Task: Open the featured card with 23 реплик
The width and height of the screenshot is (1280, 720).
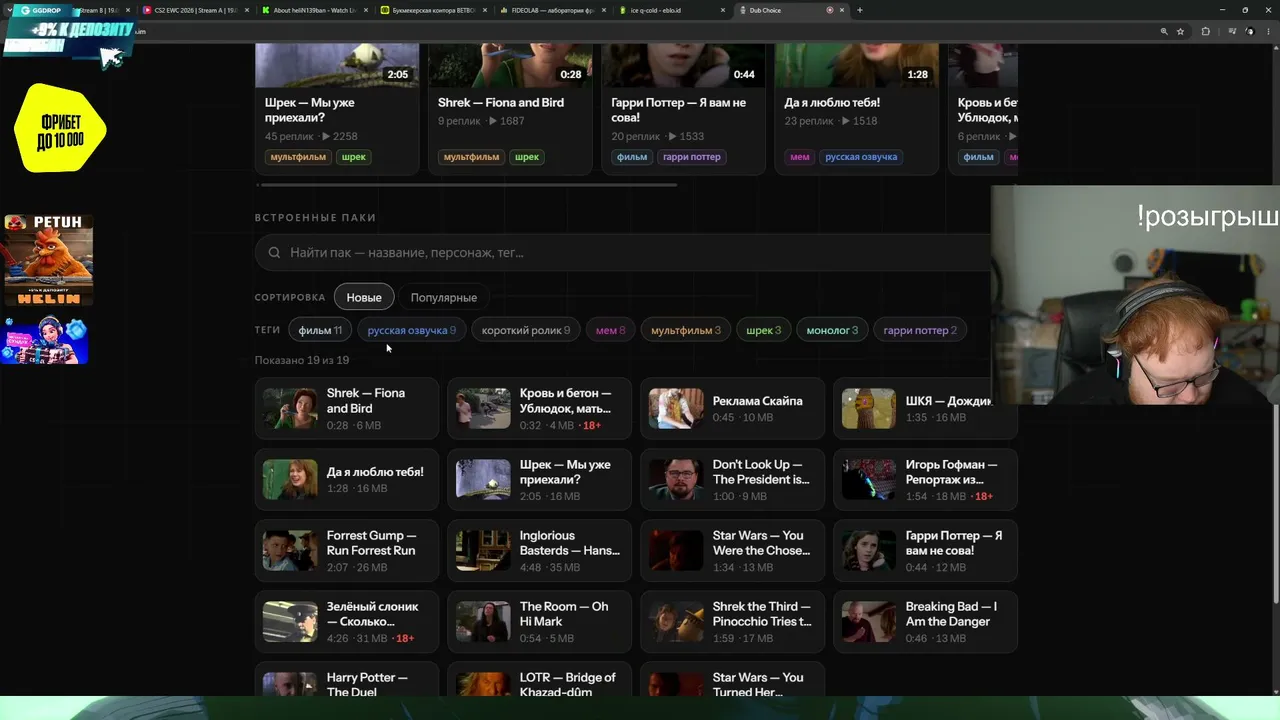Action: [856, 110]
